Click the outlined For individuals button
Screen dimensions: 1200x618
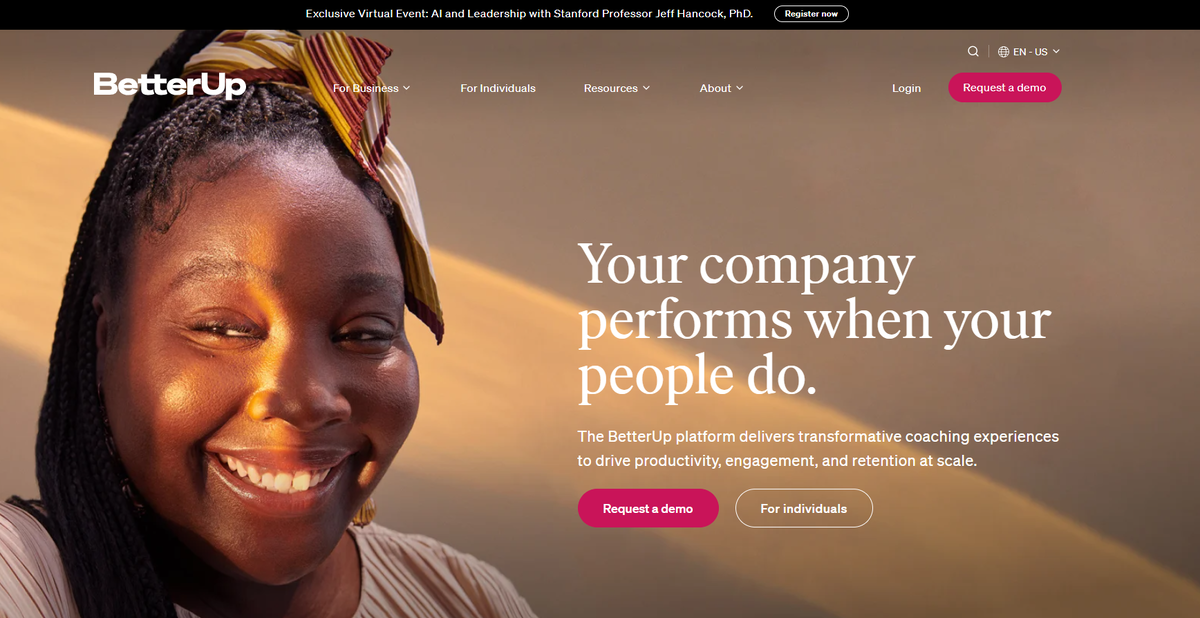(x=804, y=508)
